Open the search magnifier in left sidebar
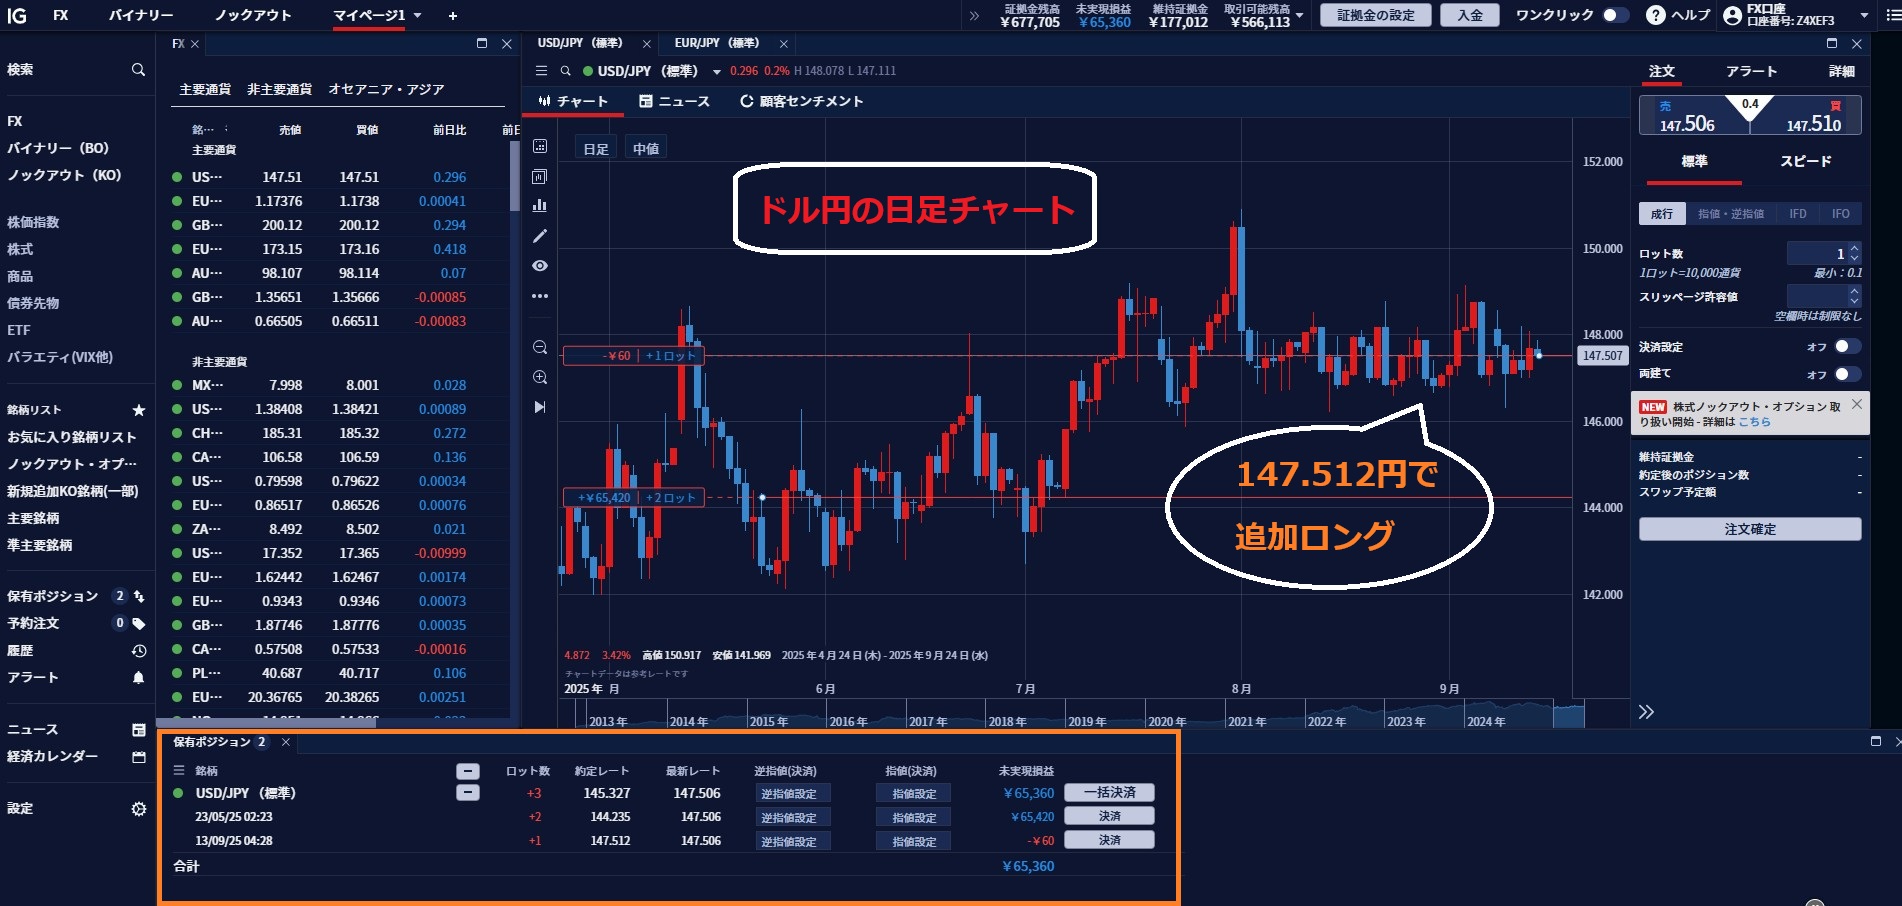Viewport: 1902px width, 906px height. 138,70
